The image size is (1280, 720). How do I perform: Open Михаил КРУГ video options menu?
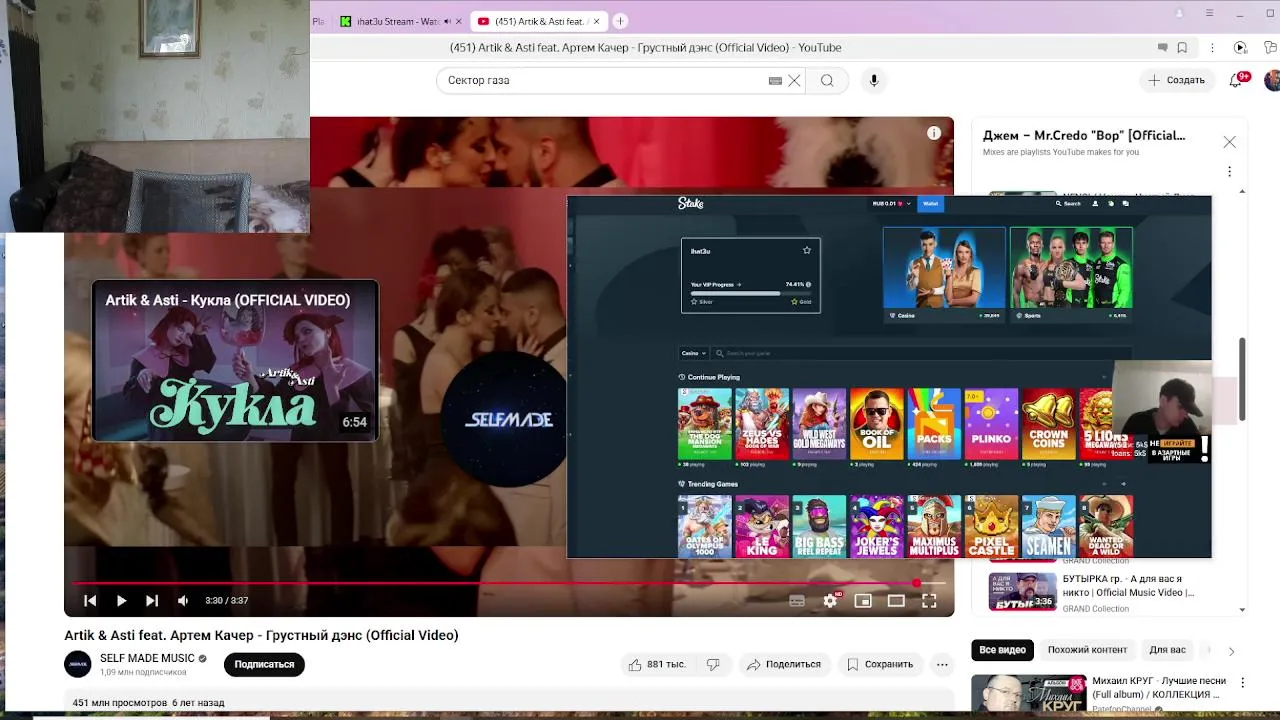[x=1243, y=683]
